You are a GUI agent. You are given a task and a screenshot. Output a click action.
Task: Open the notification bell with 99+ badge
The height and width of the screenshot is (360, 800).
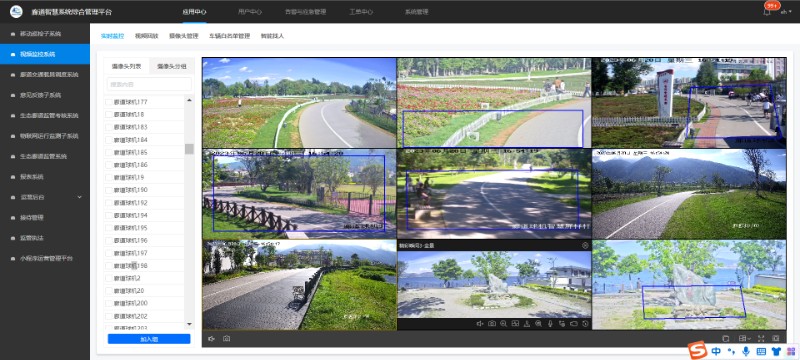[x=767, y=11]
